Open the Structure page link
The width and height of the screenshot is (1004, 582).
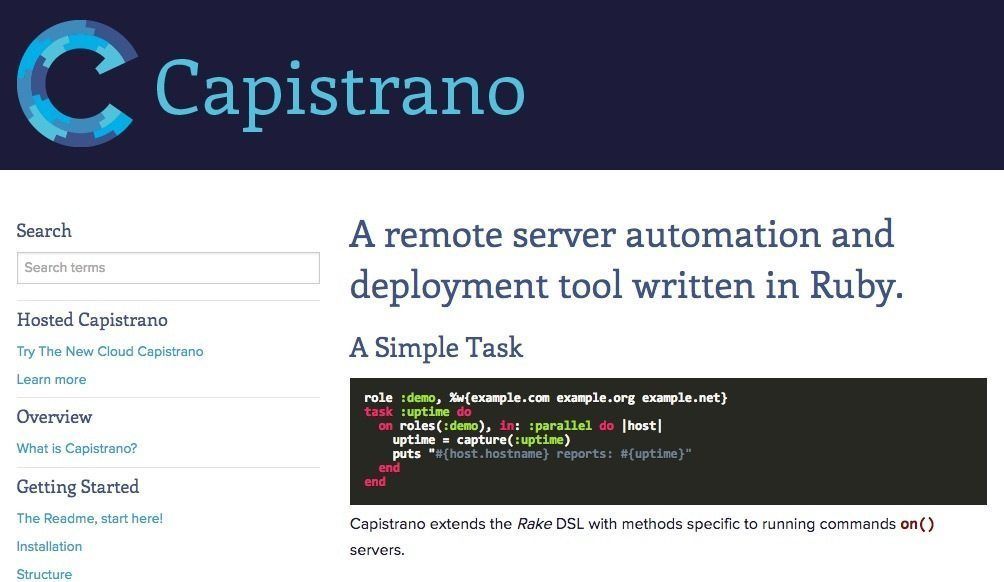click(44, 574)
